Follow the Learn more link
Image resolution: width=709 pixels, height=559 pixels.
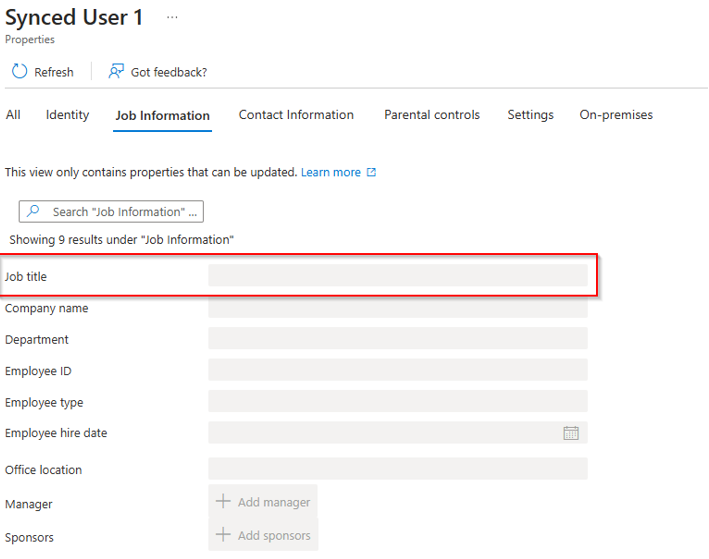pyautogui.click(x=331, y=172)
